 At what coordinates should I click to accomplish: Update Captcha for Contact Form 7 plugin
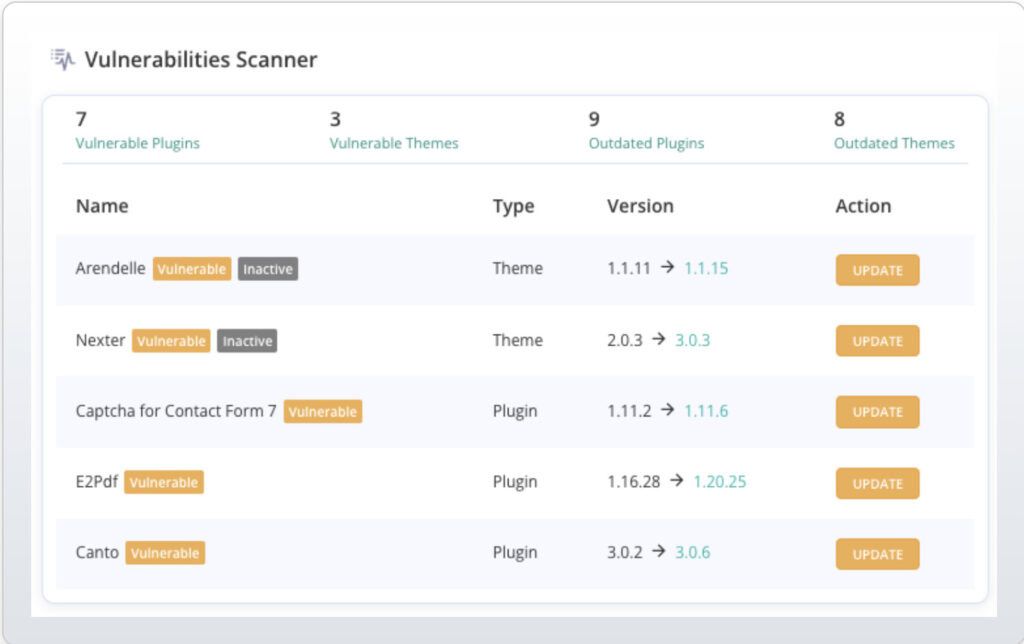877,412
